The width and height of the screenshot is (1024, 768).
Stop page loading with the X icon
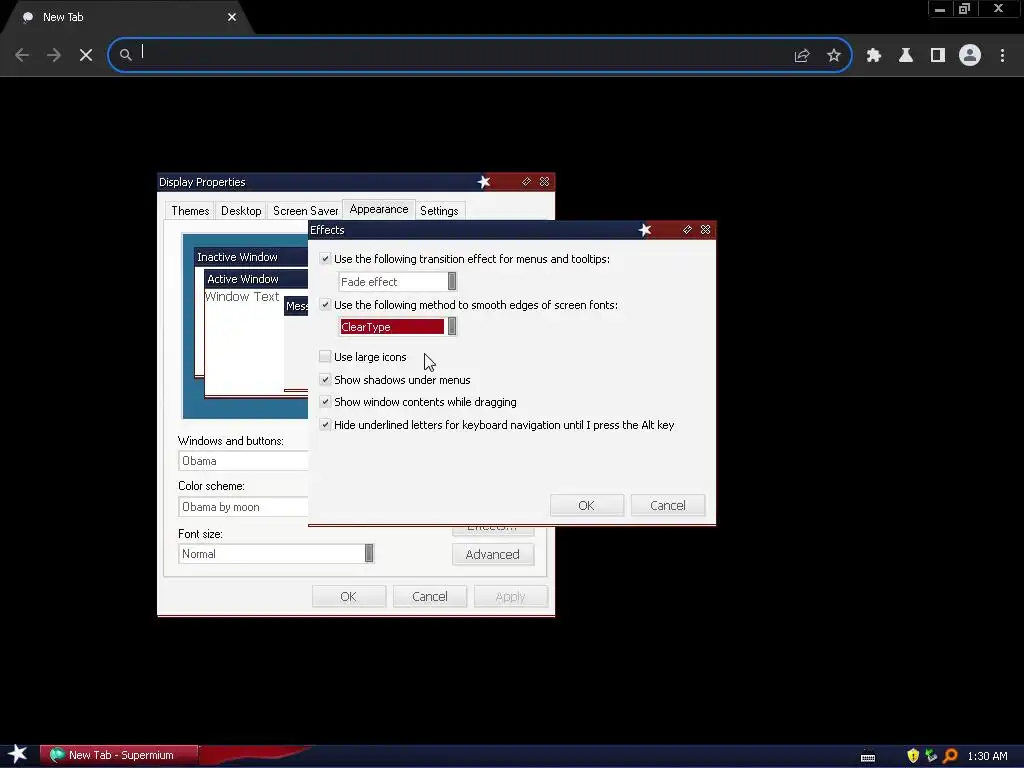(x=86, y=55)
